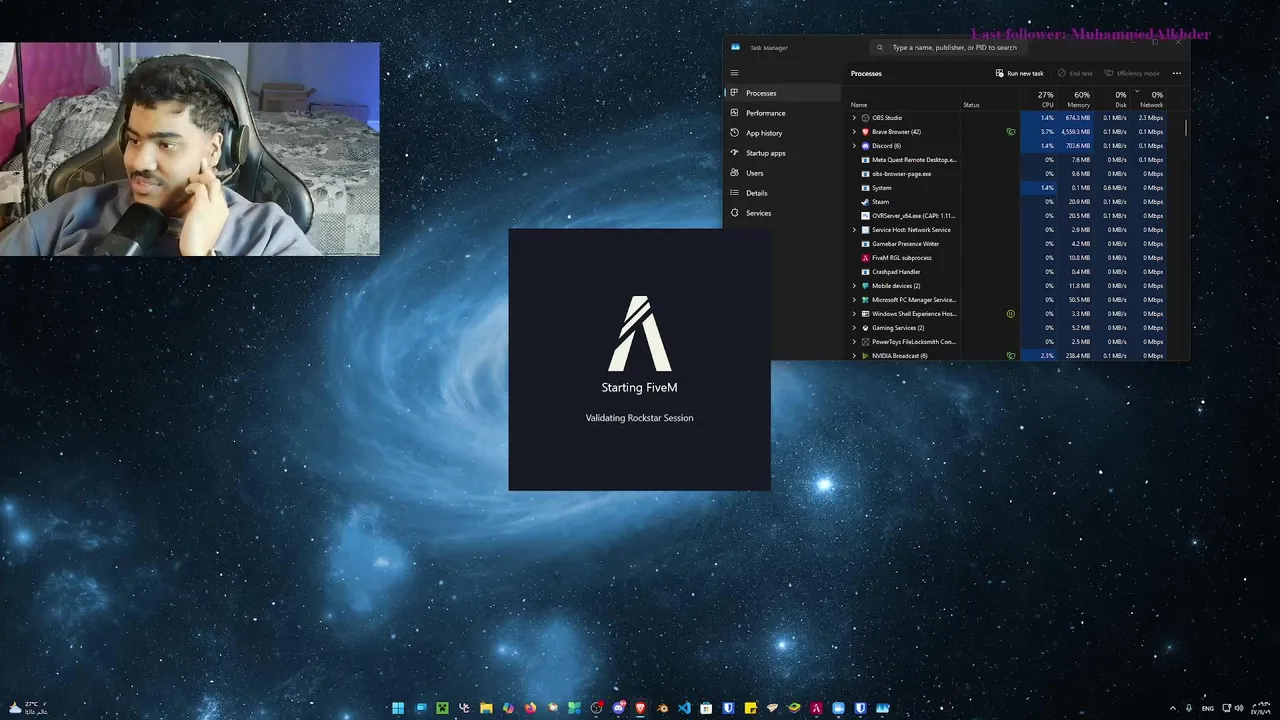Open Visual Studio Code from taskbar
Image resolution: width=1280 pixels, height=720 pixels.
point(684,708)
